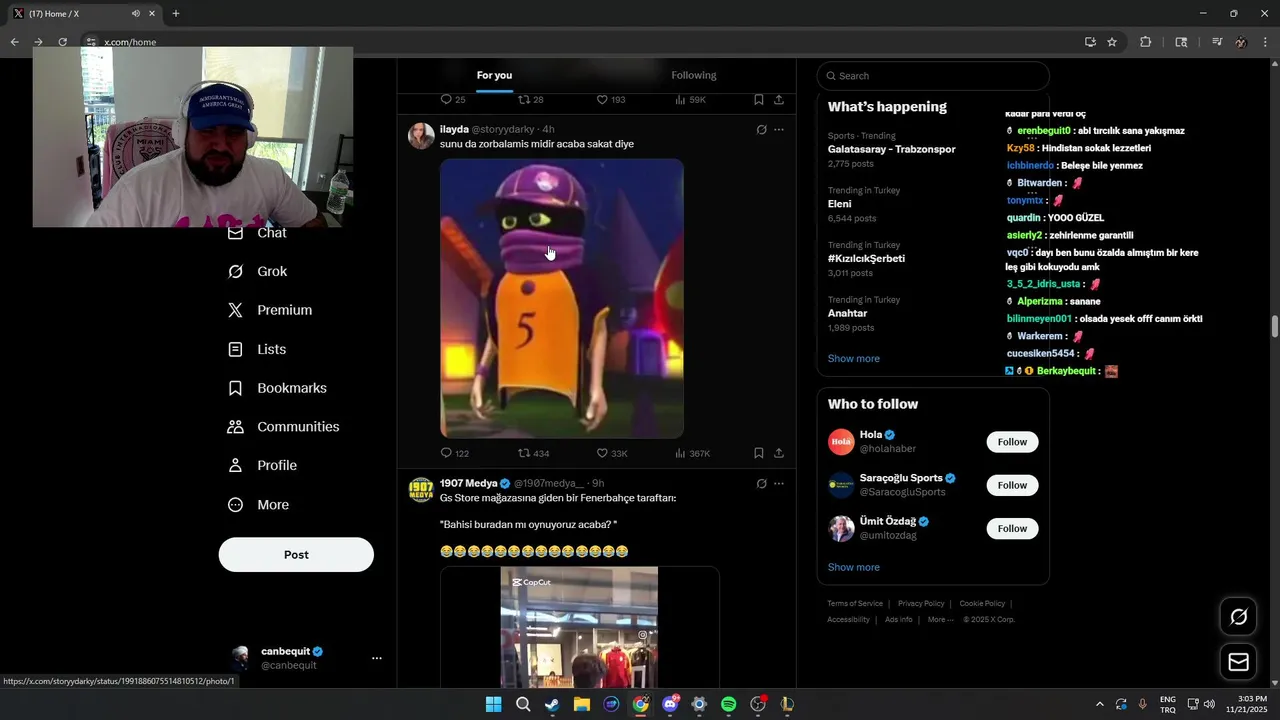Reply to ilayda's post with 122 replies
The image size is (1280, 720).
(x=454, y=453)
